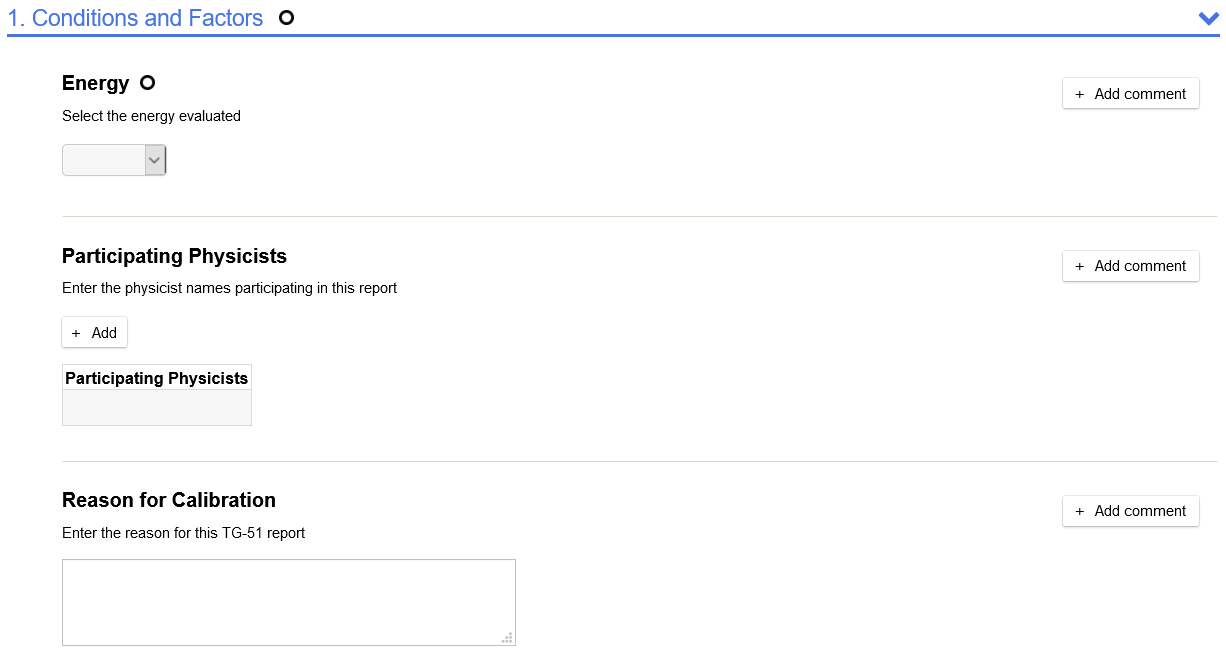Image resolution: width=1226 pixels, height=653 pixels.
Task: Add comment to the Energy section
Action: point(1130,94)
